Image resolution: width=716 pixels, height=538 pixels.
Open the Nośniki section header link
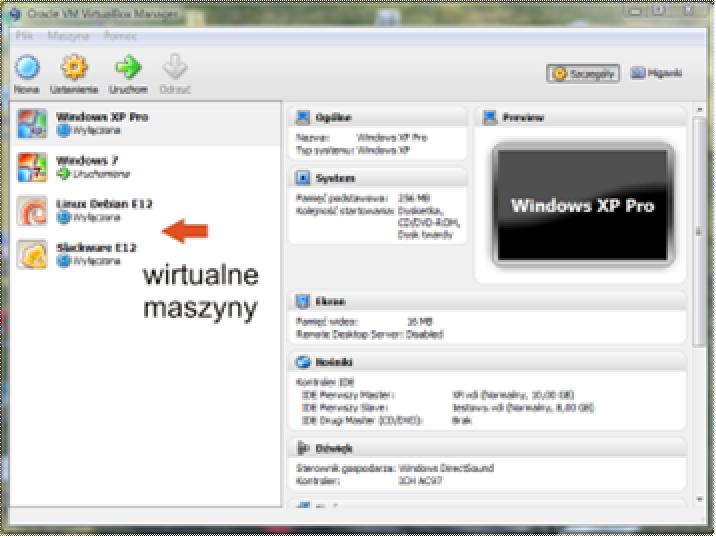click(334, 362)
